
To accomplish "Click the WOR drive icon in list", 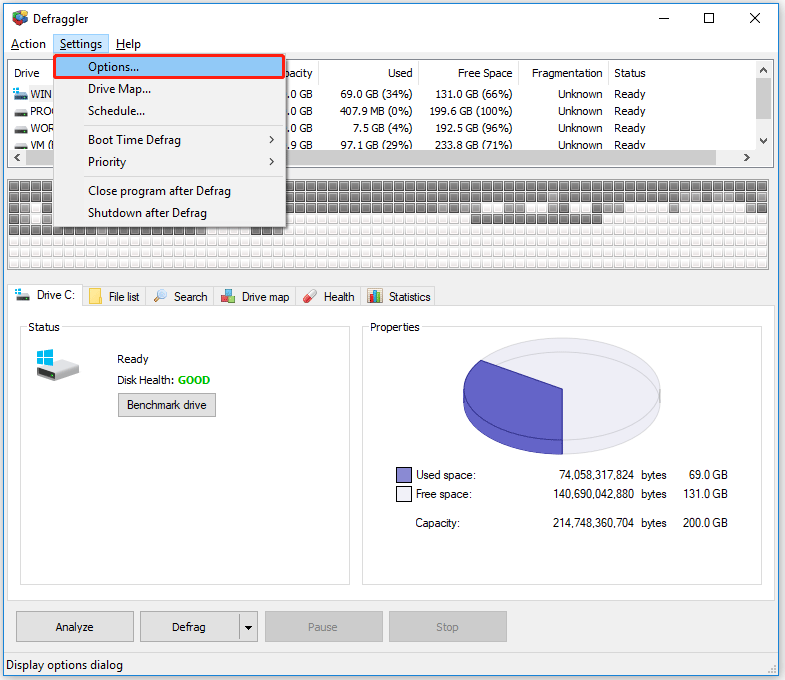I will pos(21,129).
